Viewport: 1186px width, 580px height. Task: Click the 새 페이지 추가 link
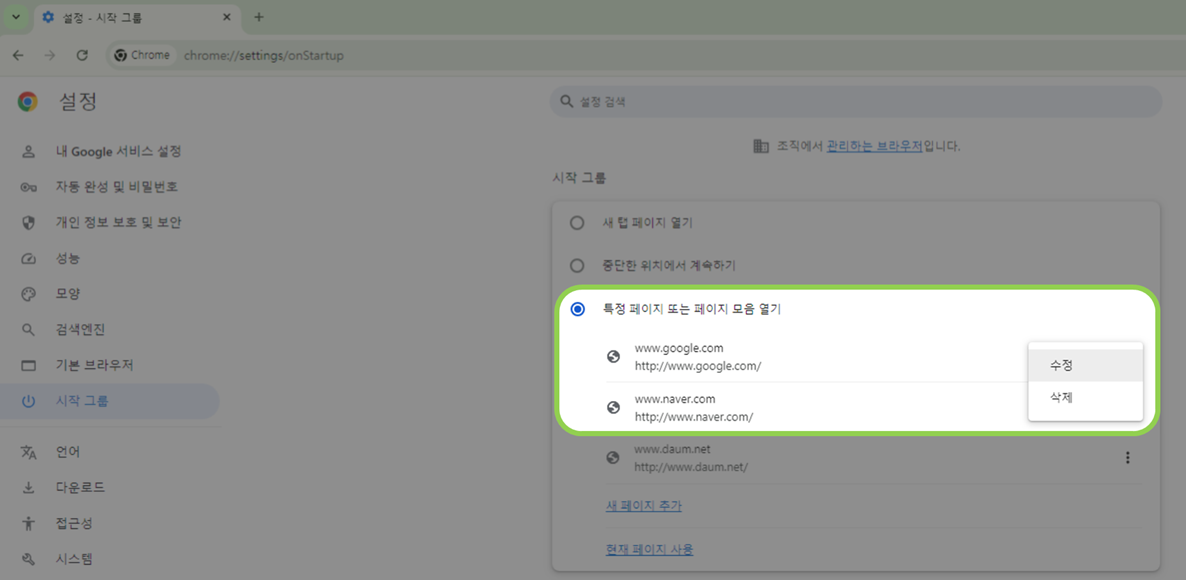coord(643,505)
